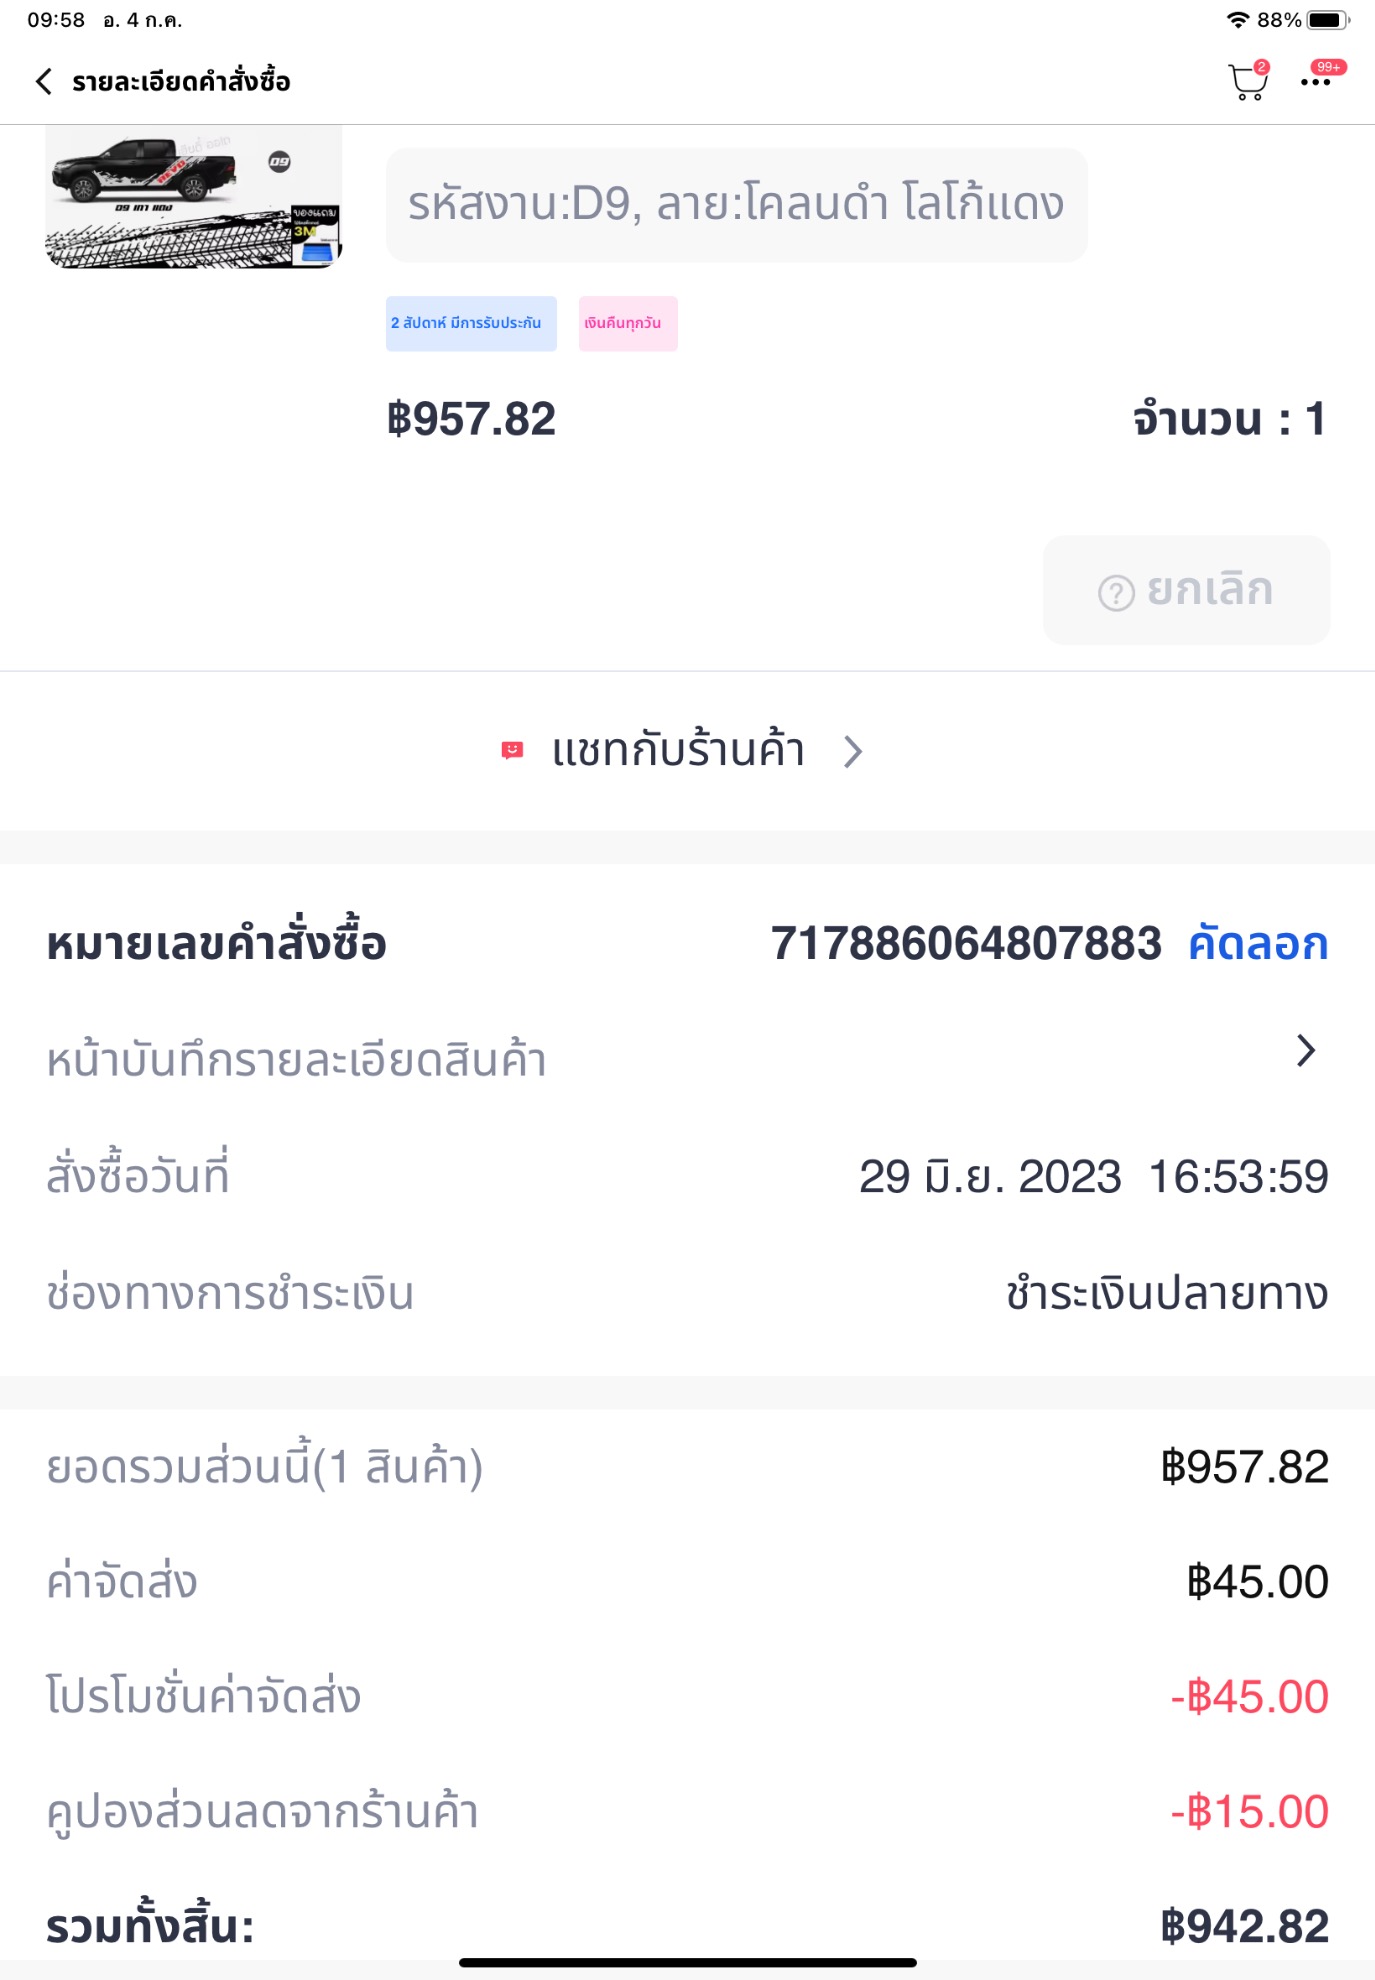Viewport: 1375px width, 1980px height.
Task: Tap the pink เงินคืนทุกวัน tag
Action: [x=627, y=323]
